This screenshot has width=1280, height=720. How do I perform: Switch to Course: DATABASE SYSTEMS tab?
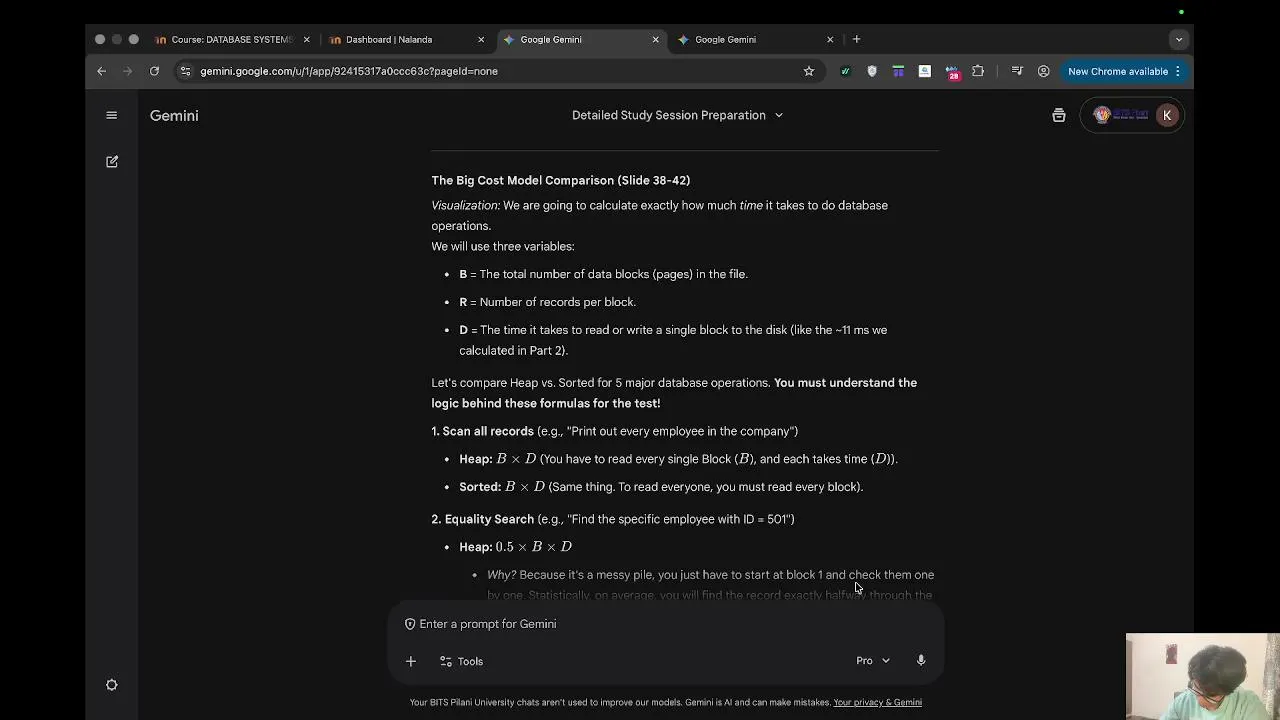pyautogui.click(x=231, y=39)
